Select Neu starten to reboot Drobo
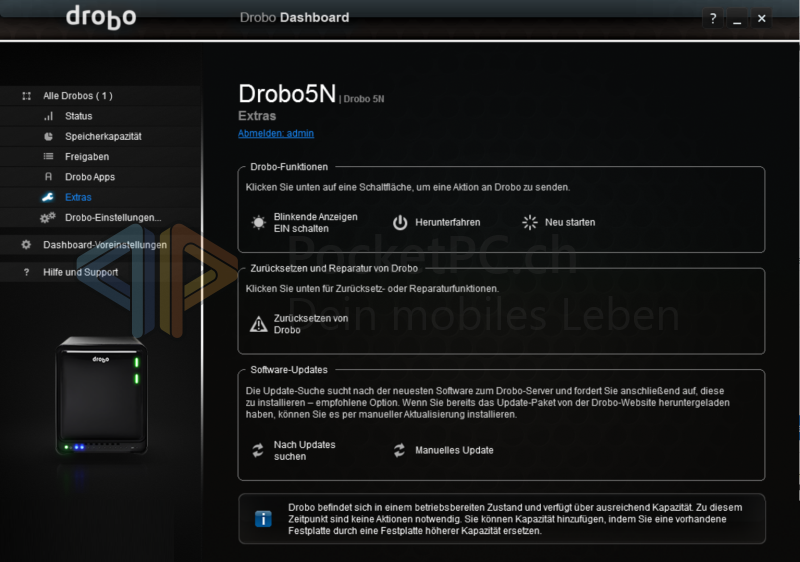 [559, 222]
